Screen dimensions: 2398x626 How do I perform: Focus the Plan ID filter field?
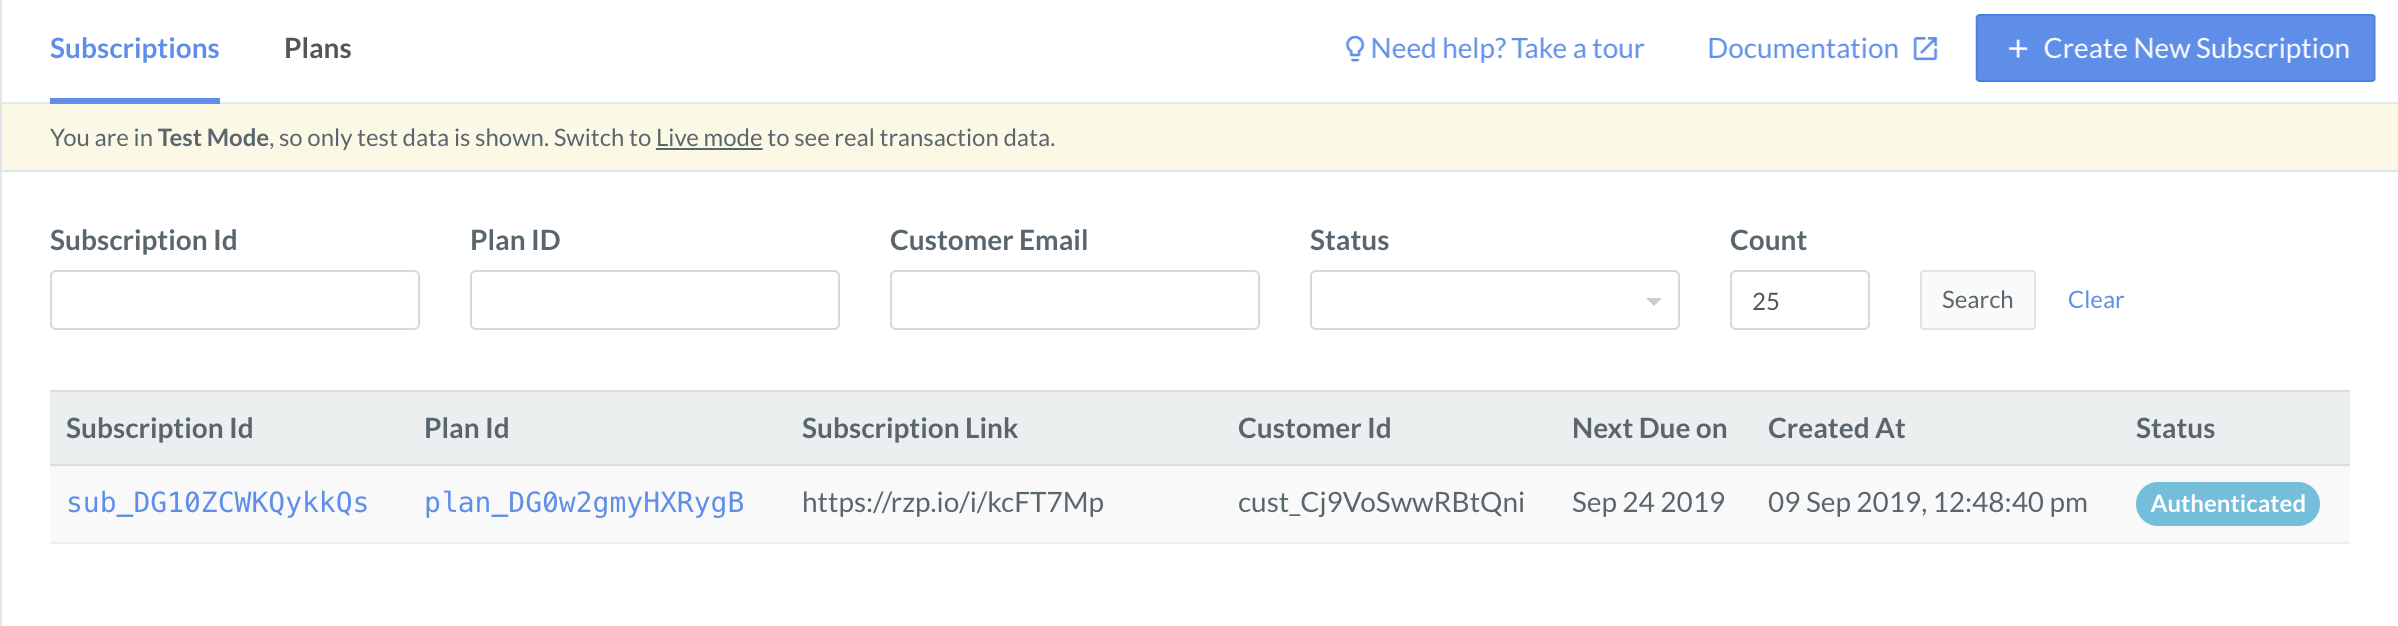tap(655, 300)
